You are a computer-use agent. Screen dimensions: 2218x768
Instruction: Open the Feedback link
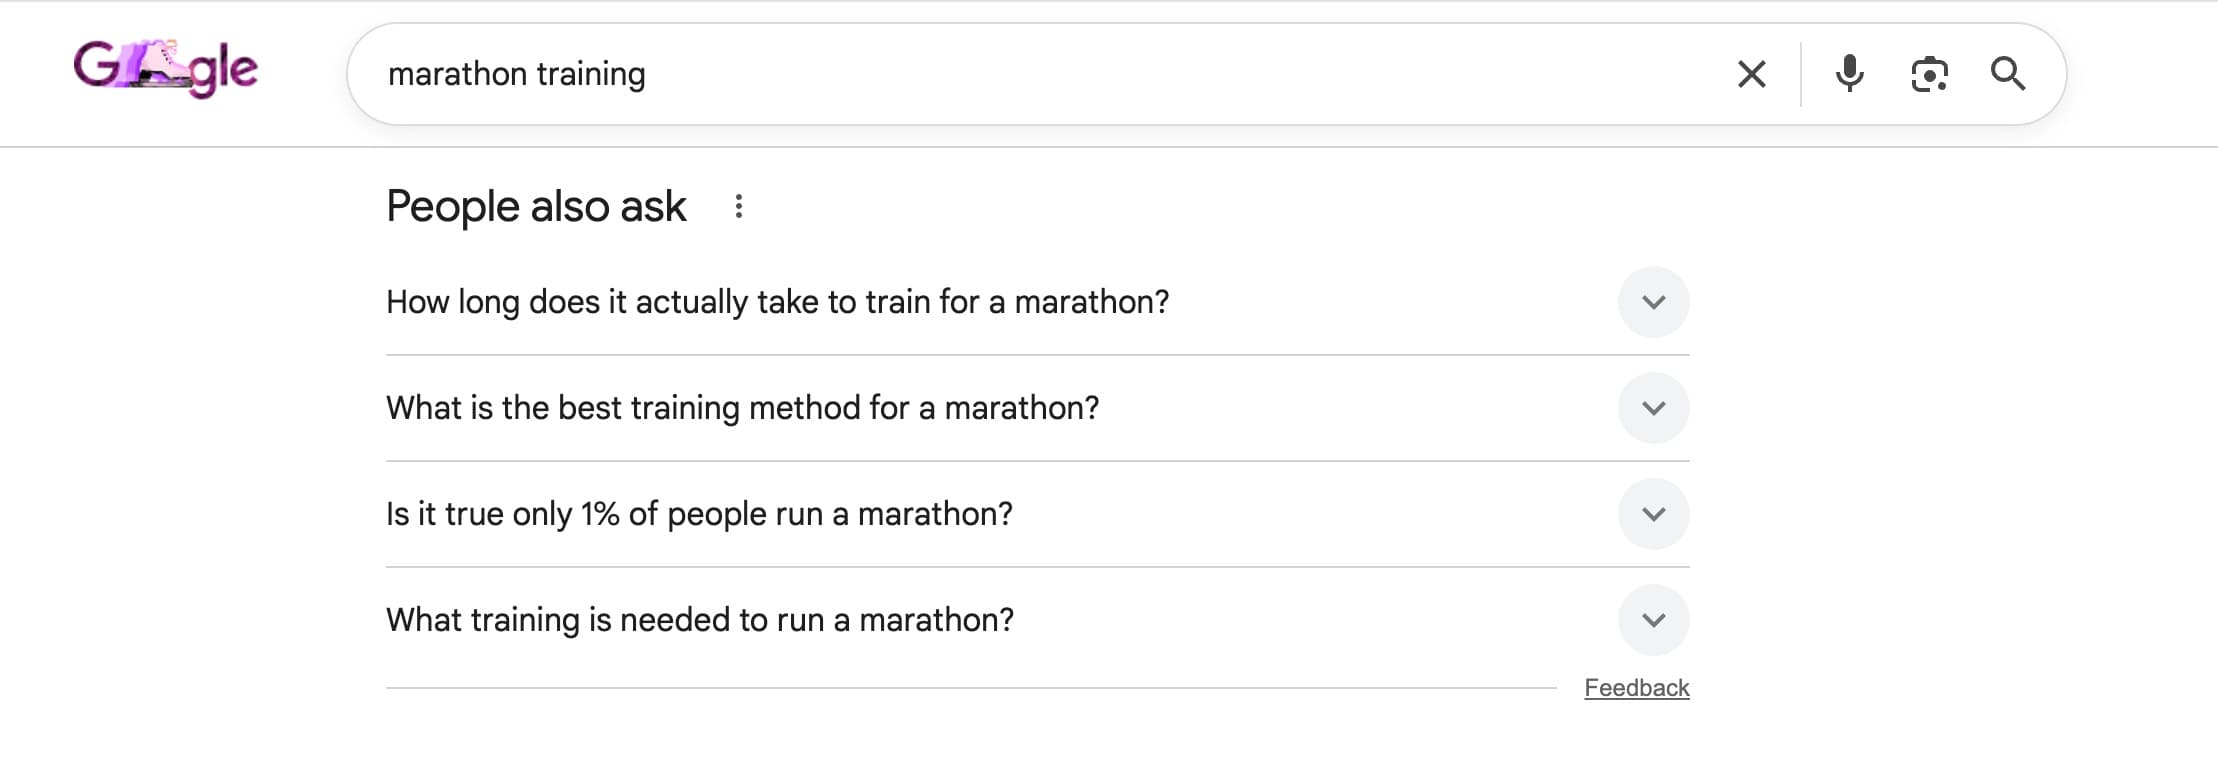1637,687
